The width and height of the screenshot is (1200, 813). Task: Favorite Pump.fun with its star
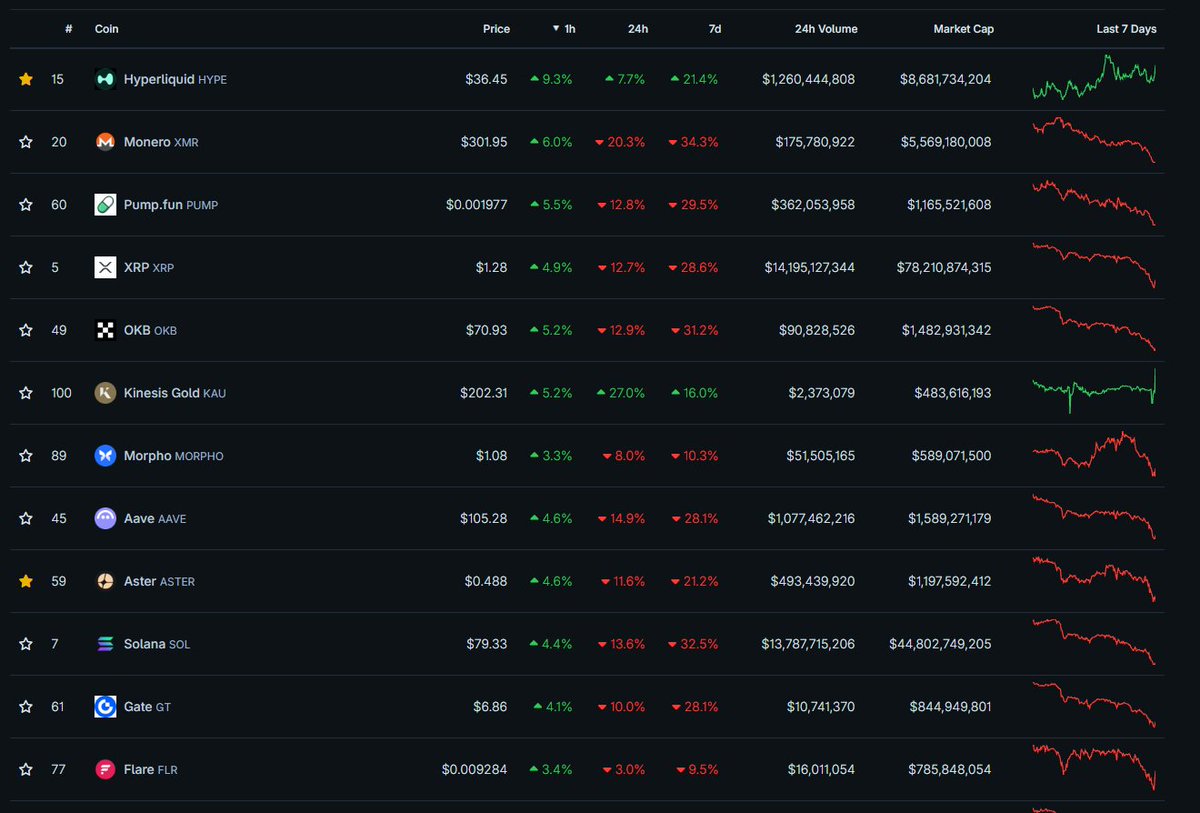26,204
